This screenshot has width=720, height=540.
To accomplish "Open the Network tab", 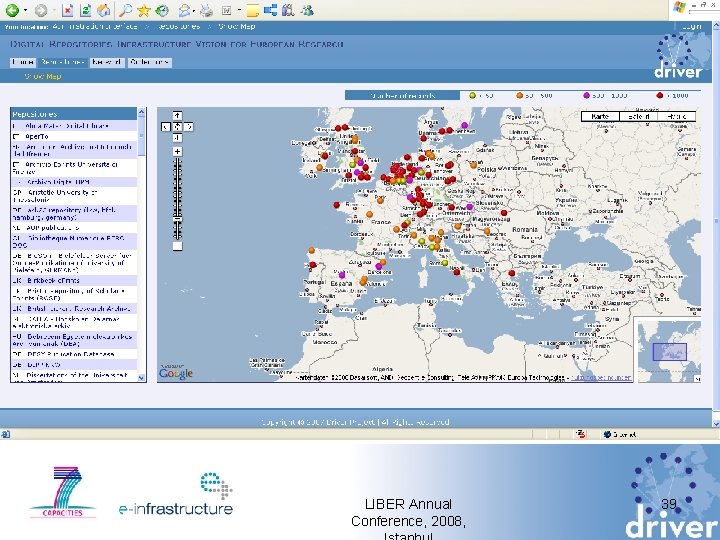I will (107, 62).
